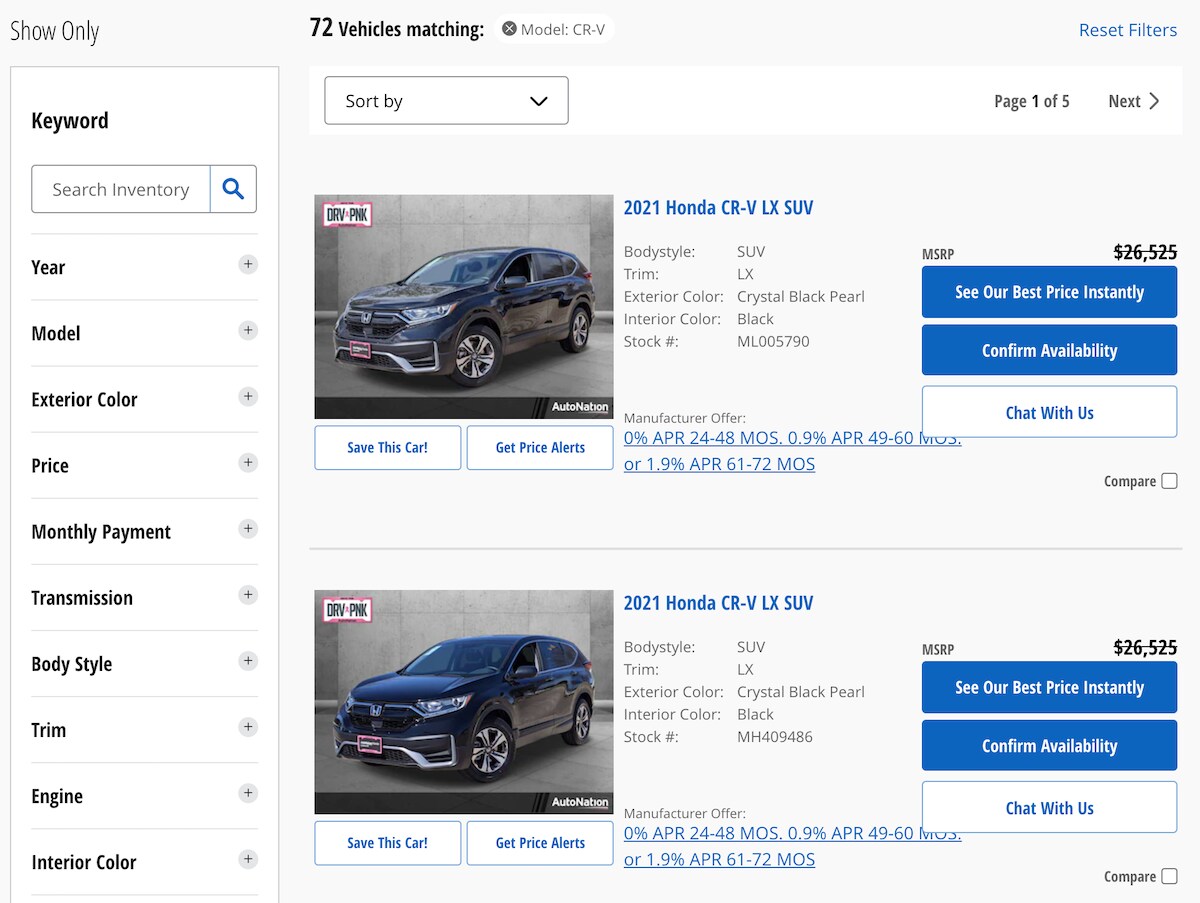
Task: Open the second 2021 Honda CR-V LX SUV title
Action: (718, 603)
